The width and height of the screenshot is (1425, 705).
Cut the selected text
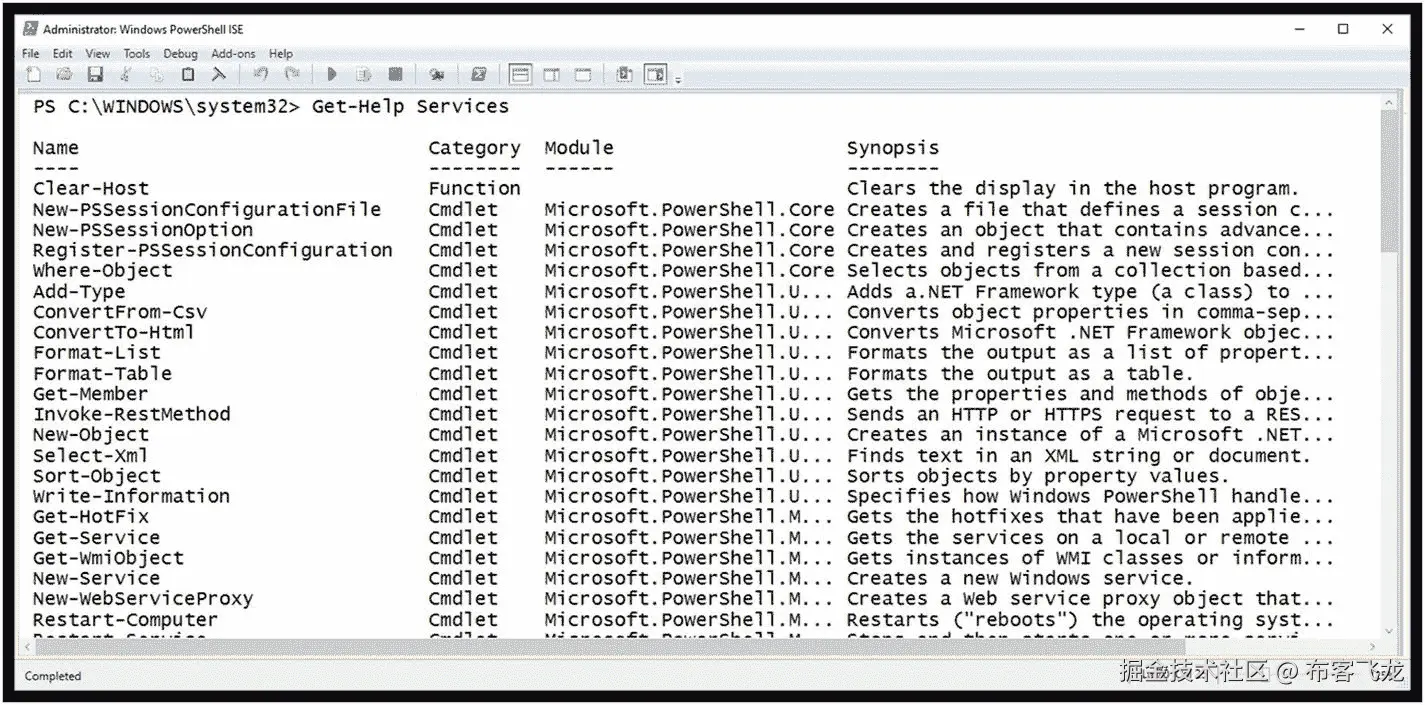[x=124, y=74]
